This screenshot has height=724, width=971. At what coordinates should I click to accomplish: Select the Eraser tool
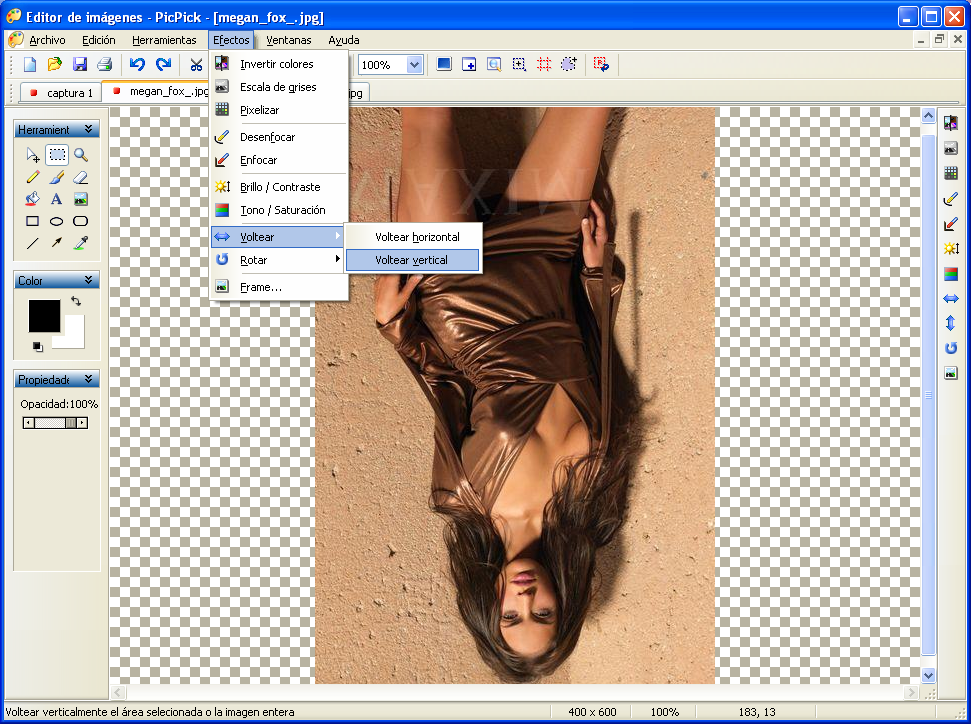pos(81,178)
